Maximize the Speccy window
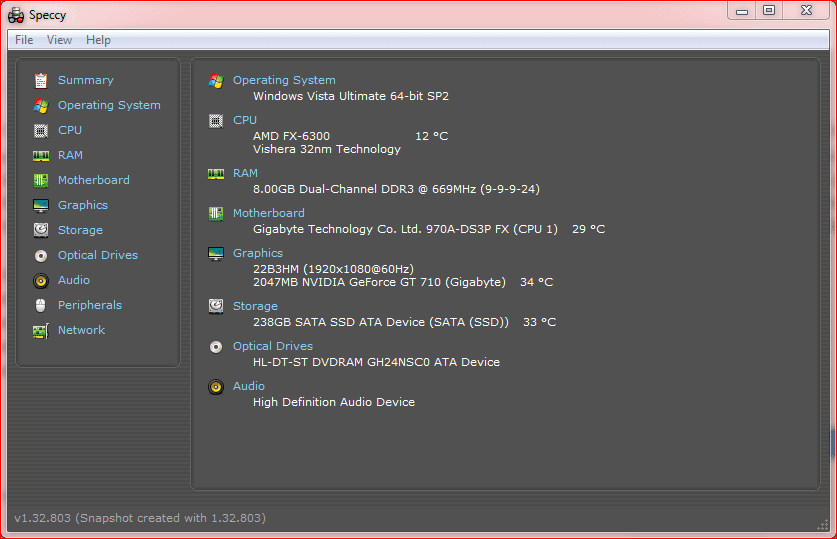The image size is (837, 539). [769, 11]
